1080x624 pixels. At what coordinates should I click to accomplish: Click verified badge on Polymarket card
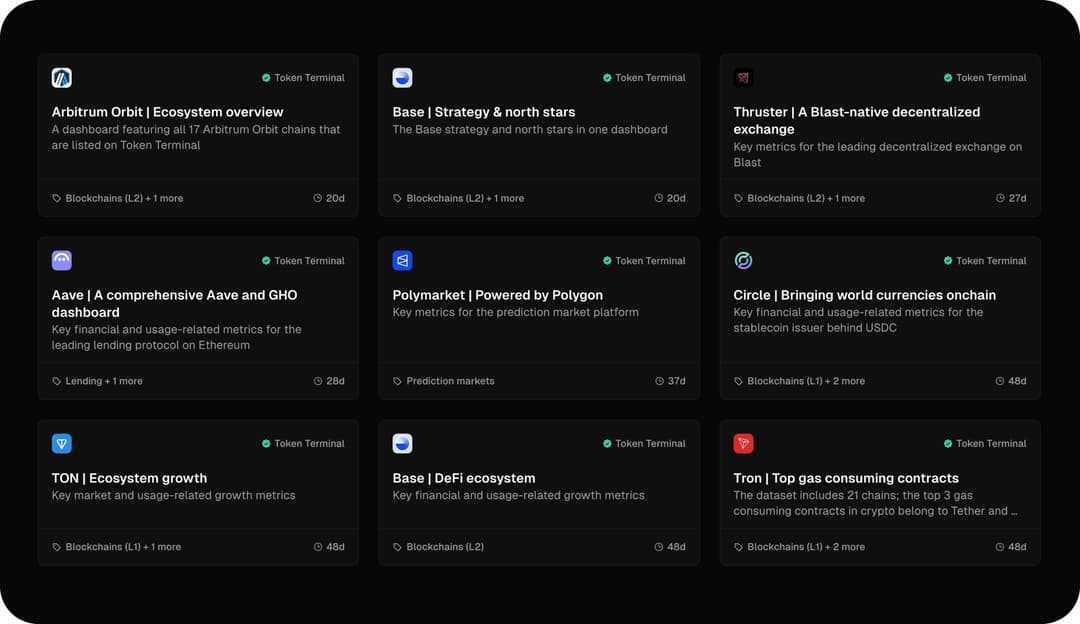[607, 260]
